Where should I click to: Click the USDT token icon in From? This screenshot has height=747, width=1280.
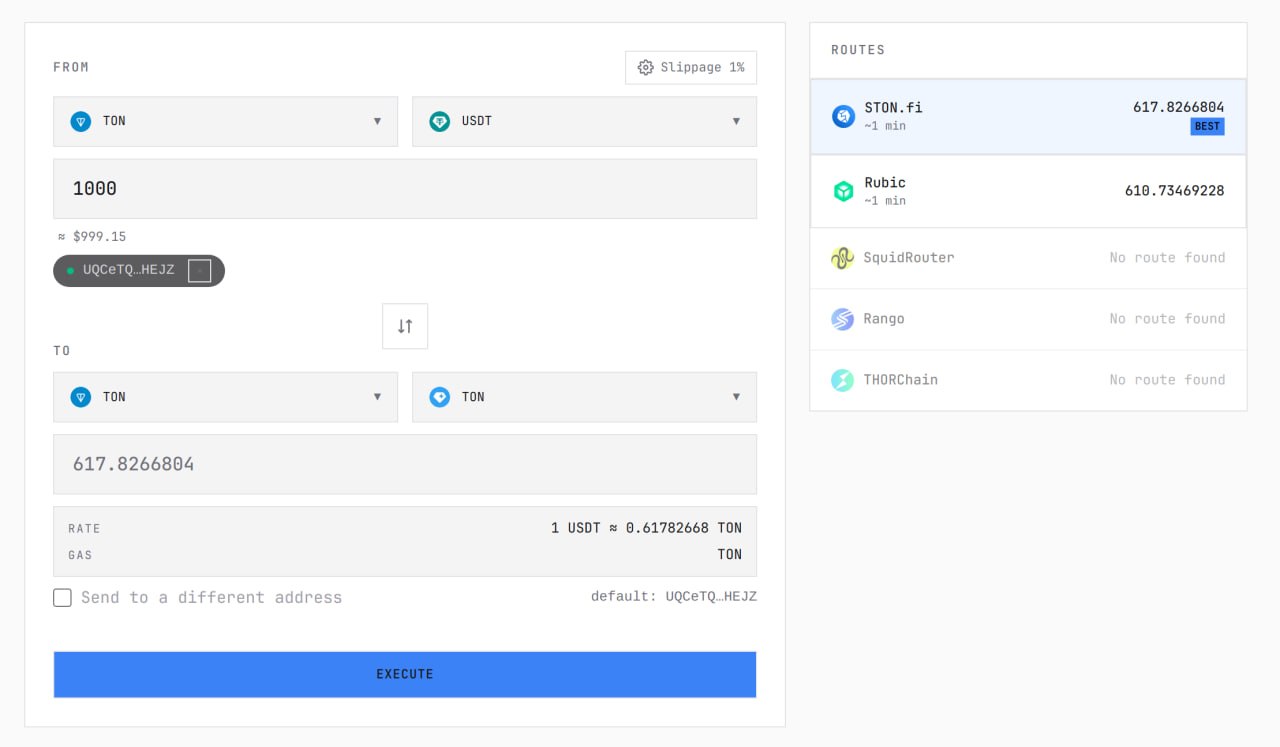(x=440, y=121)
